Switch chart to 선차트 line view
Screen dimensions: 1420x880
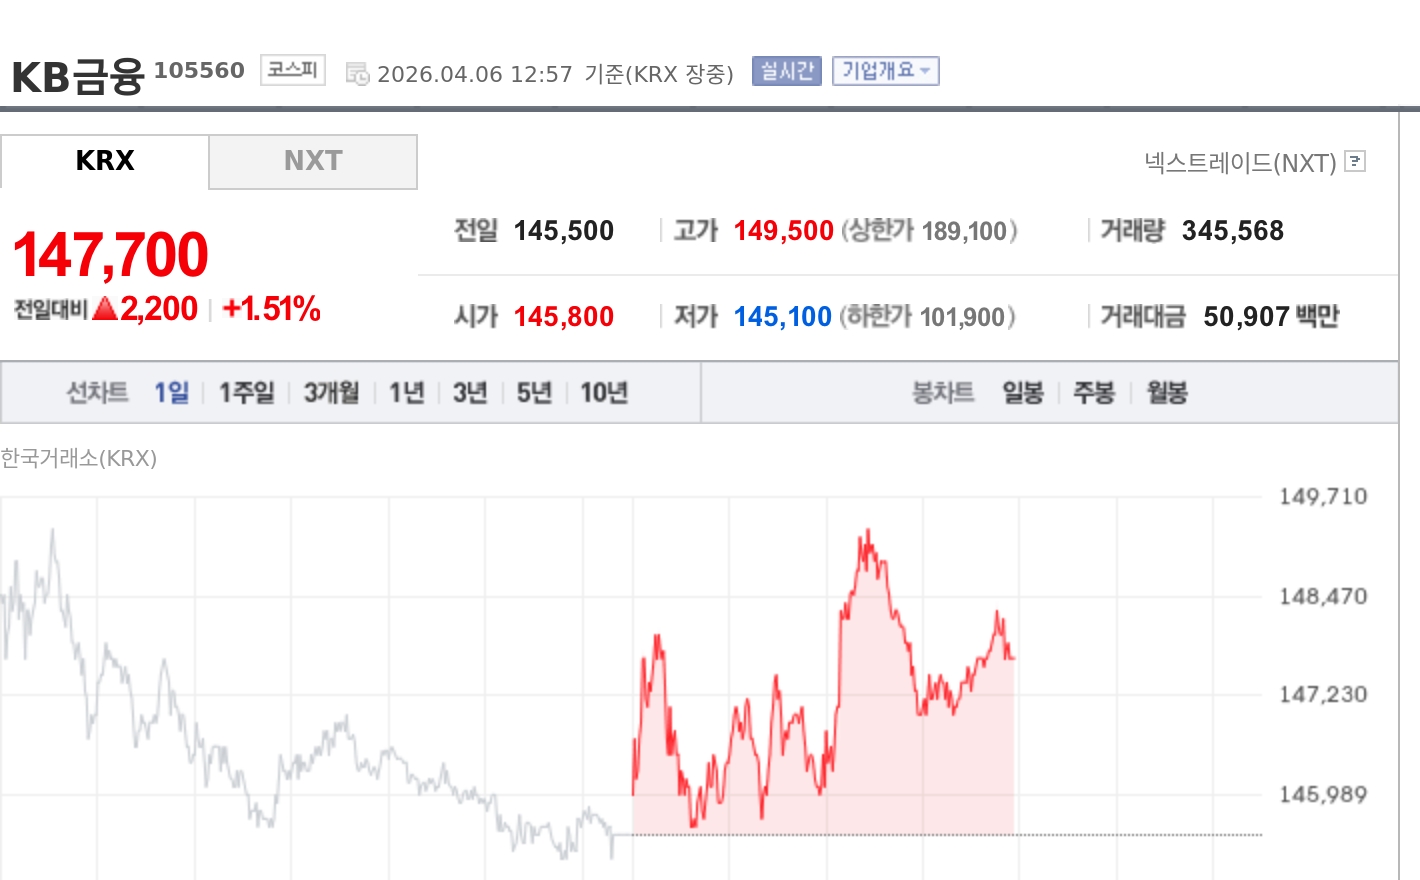(x=97, y=392)
